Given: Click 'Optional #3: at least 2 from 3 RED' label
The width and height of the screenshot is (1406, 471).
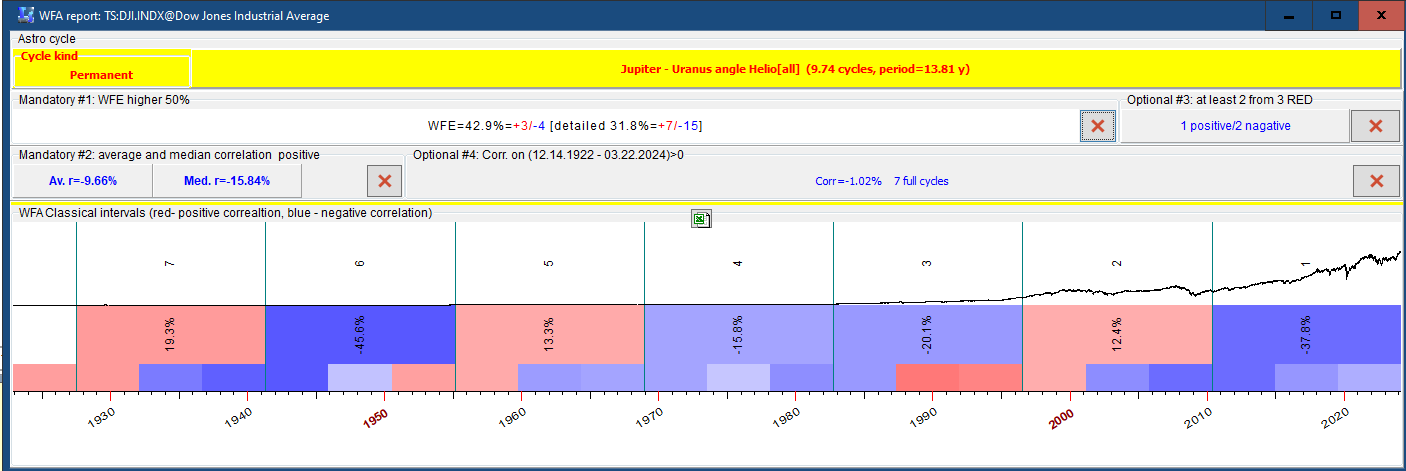Looking at the screenshot, I should click(x=1220, y=100).
